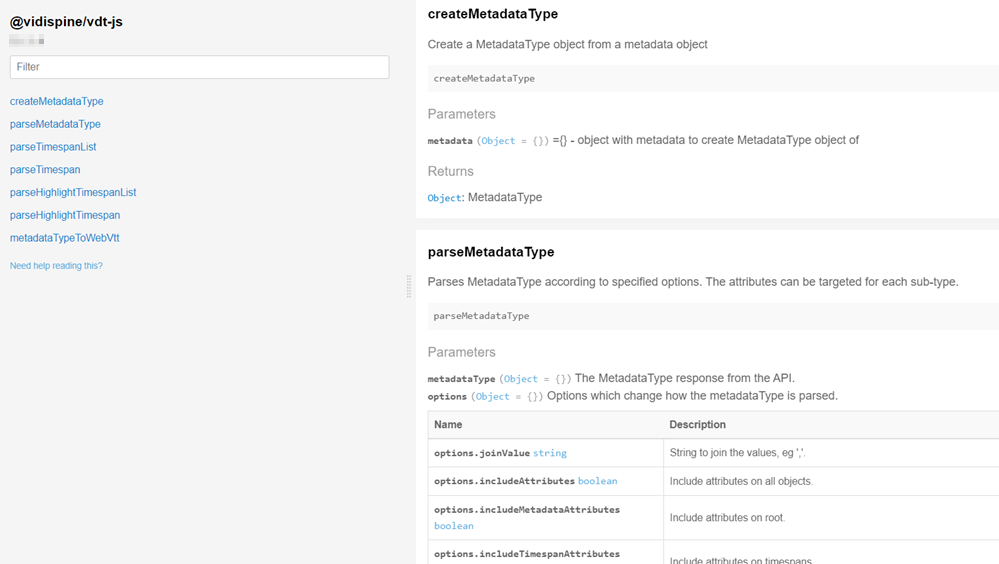
Task: Open 'Need help reading this?' link
Action: pos(56,266)
